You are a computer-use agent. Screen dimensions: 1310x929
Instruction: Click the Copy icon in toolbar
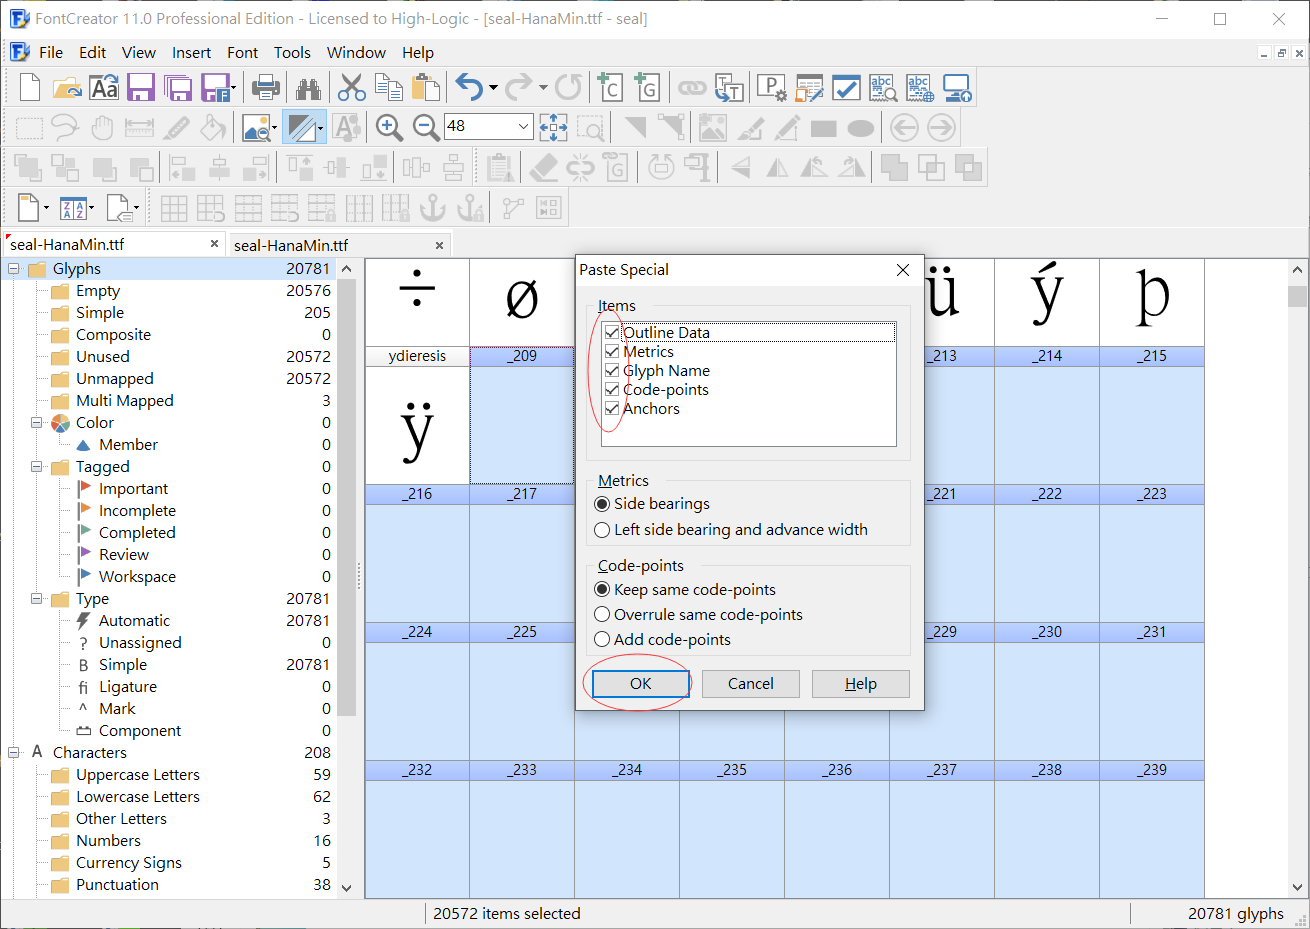[389, 88]
